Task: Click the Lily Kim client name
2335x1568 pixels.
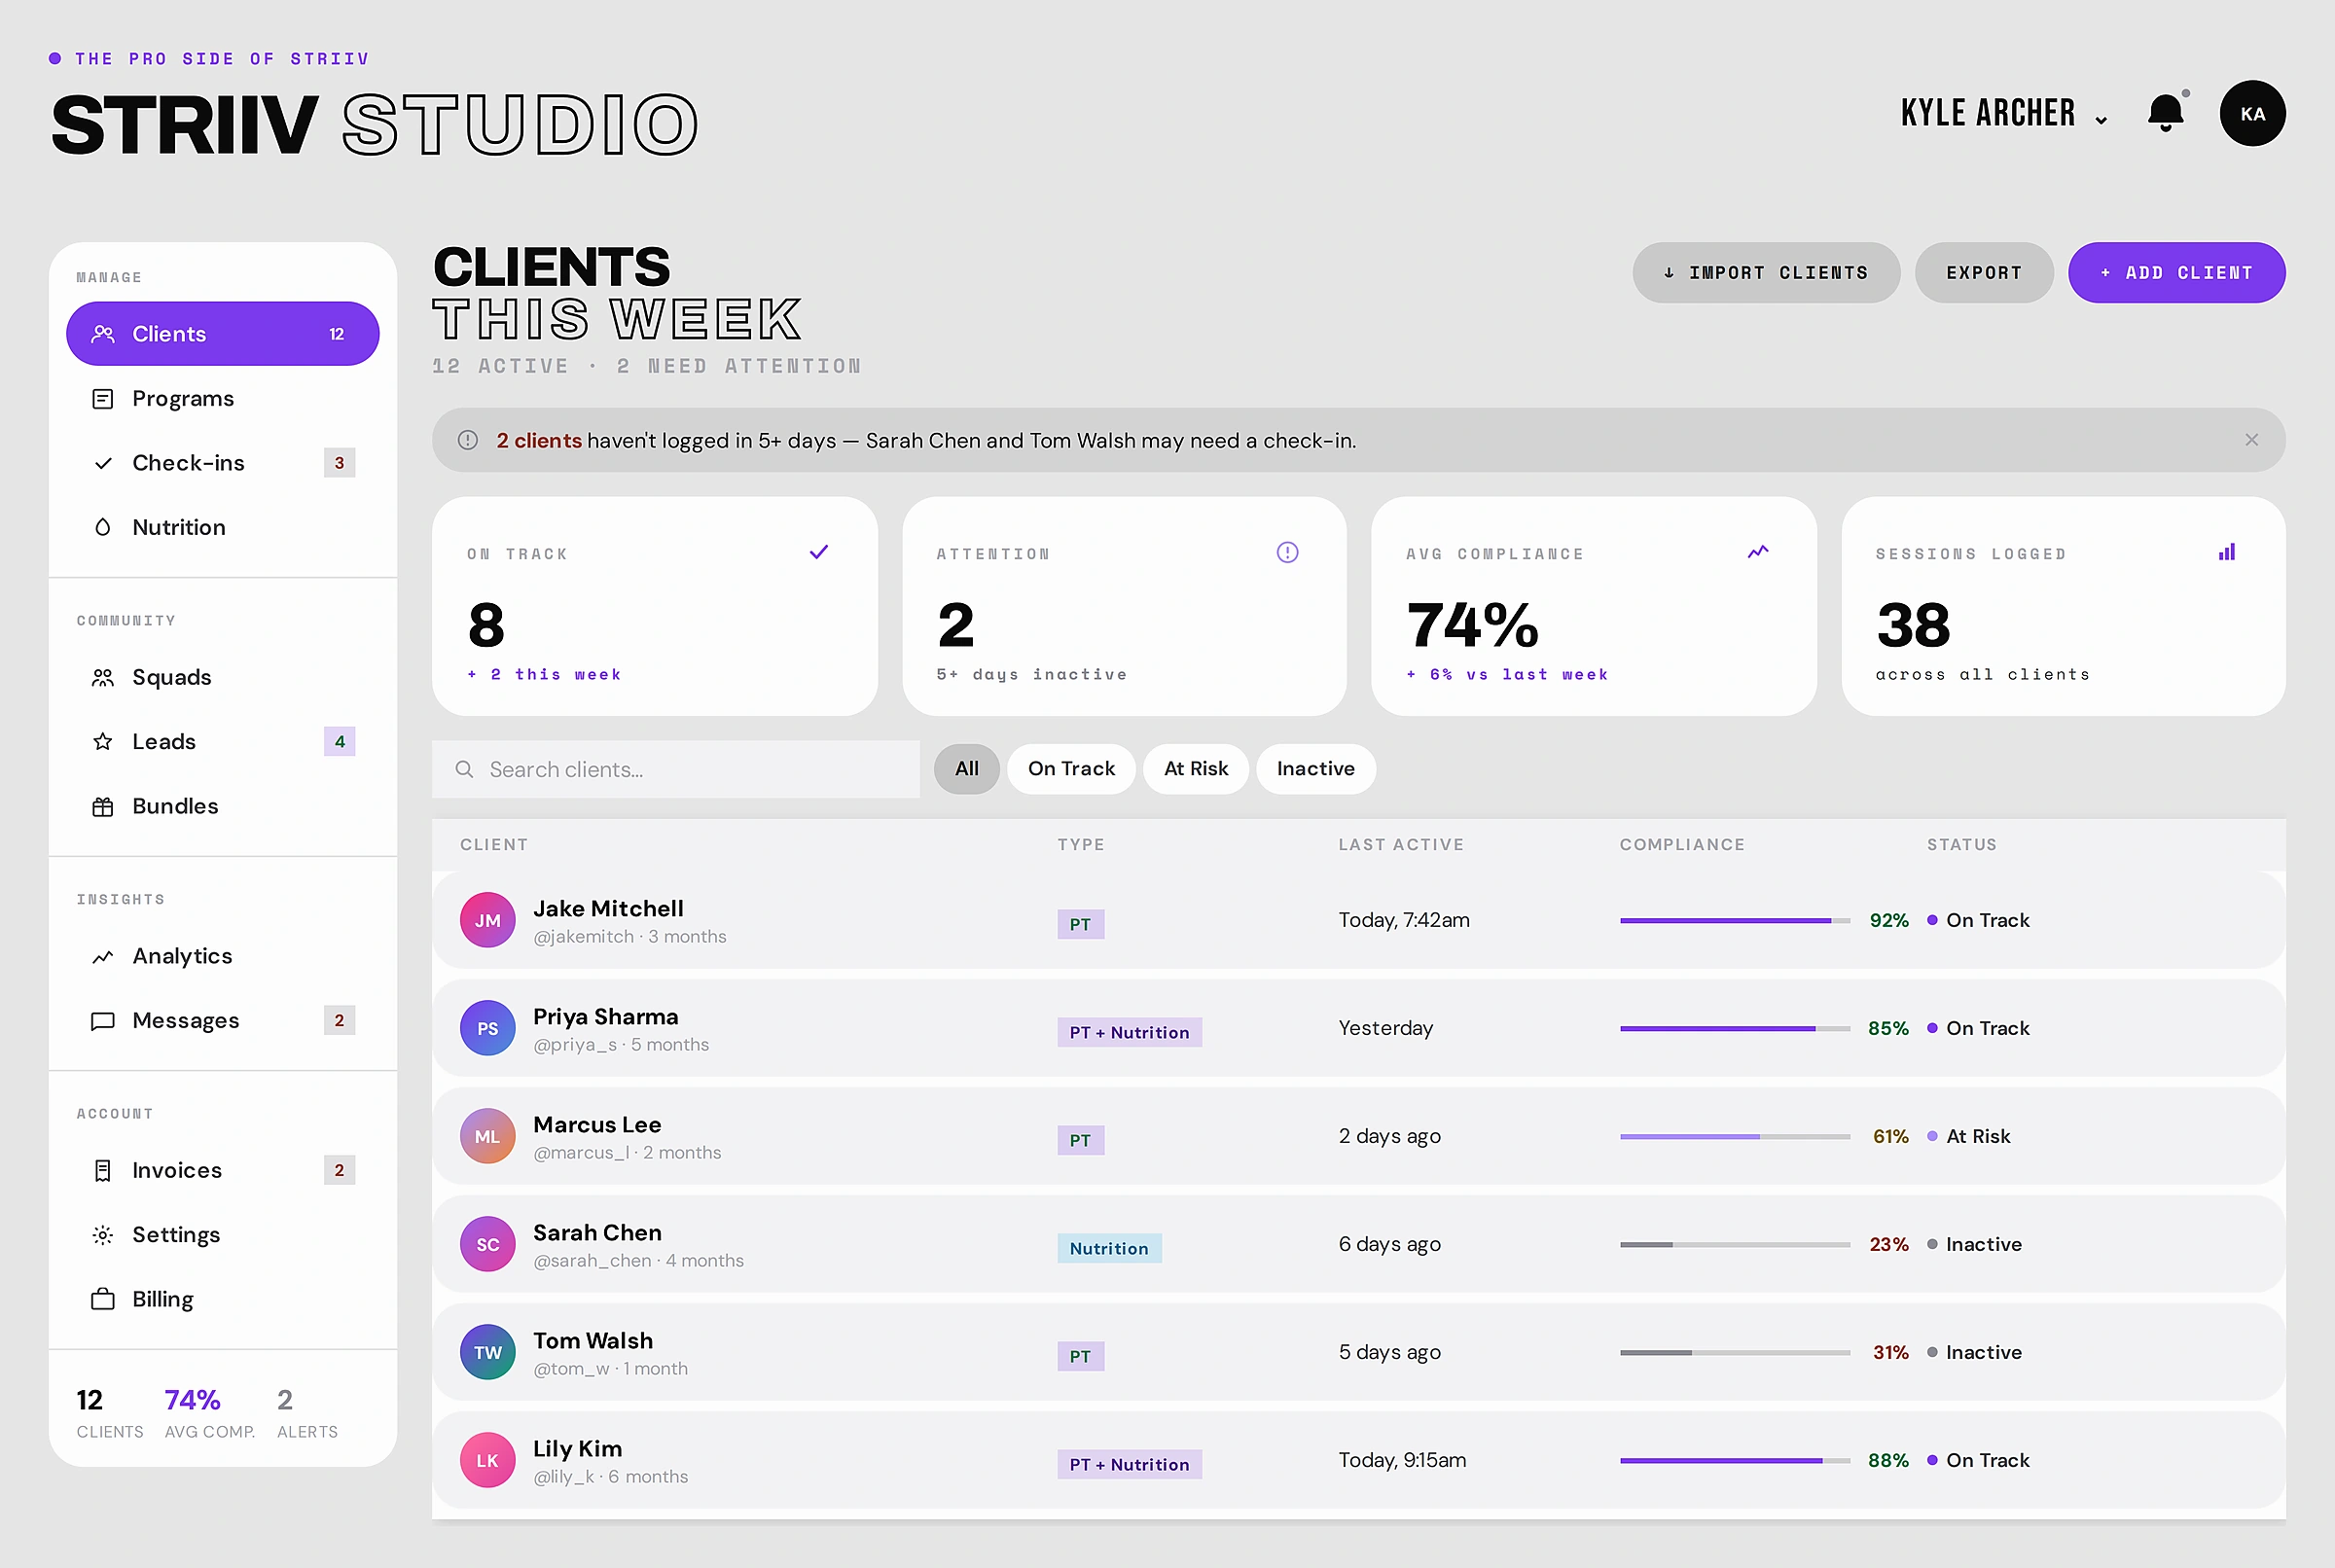Action: 578,1449
